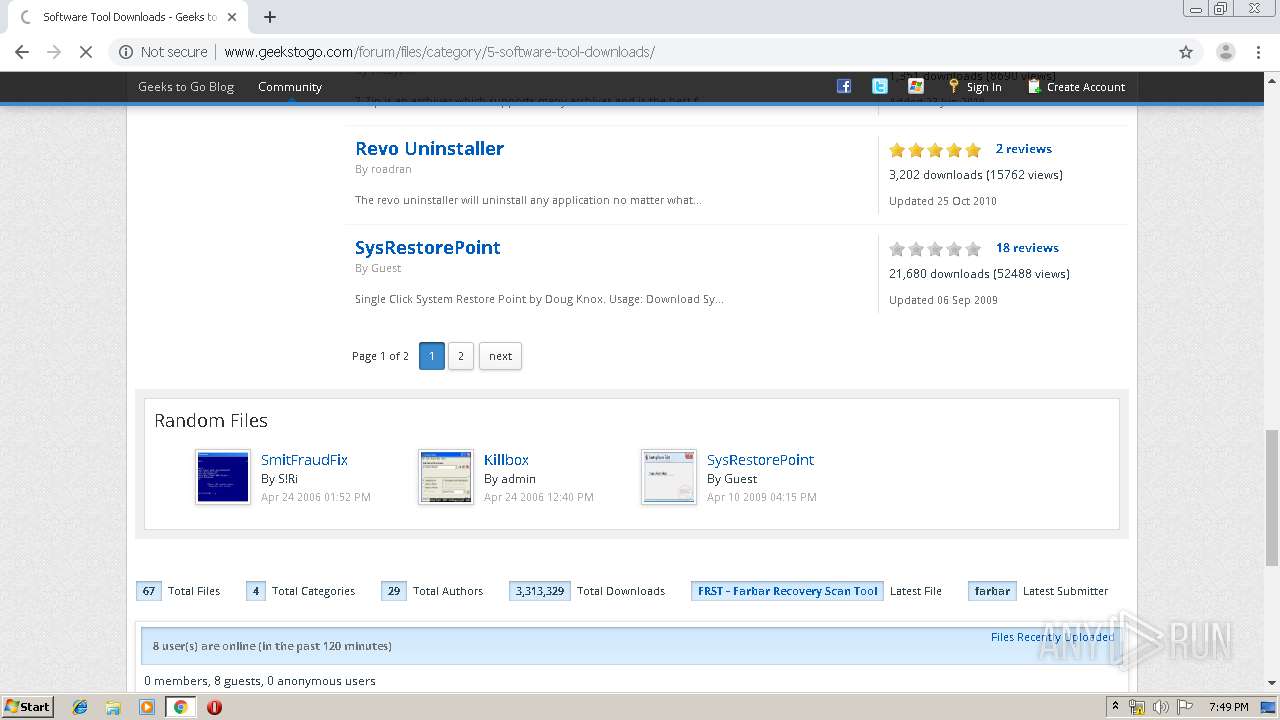The width and height of the screenshot is (1280, 720).
Task: Open FRST - Farbar Recovery Scan Tool latest file
Action: [787, 591]
